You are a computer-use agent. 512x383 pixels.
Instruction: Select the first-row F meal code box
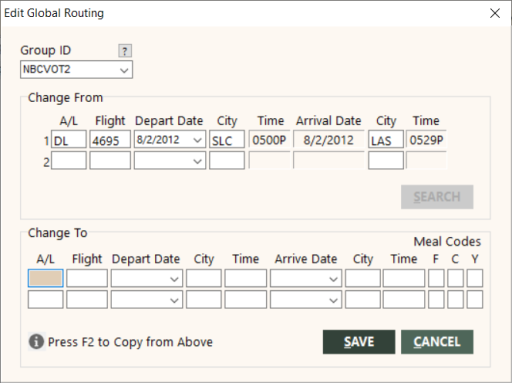tap(436, 278)
